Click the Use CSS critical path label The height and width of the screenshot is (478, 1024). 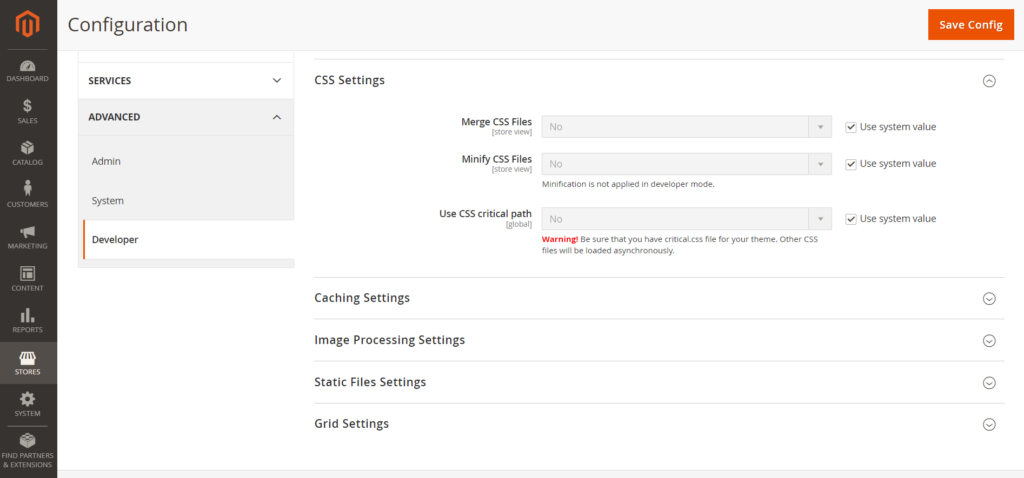[486, 214]
